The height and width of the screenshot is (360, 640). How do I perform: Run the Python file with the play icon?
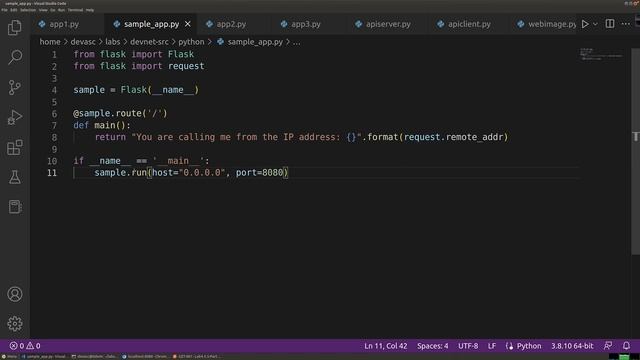[585, 24]
